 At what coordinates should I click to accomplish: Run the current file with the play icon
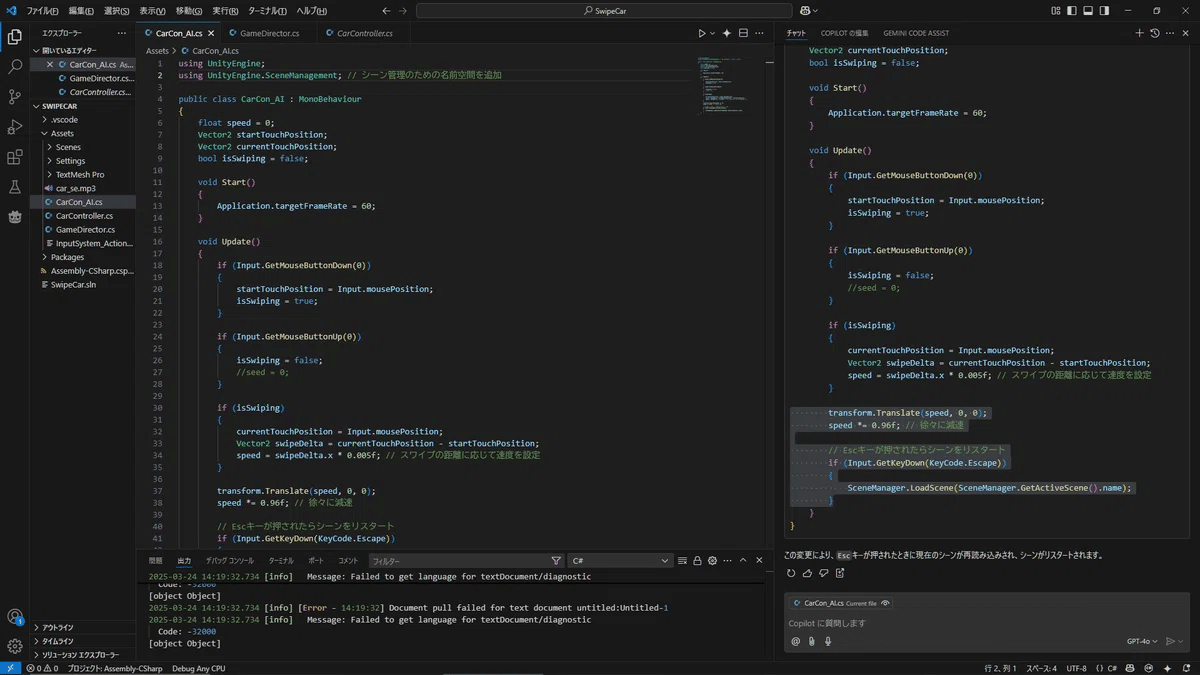pos(702,33)
